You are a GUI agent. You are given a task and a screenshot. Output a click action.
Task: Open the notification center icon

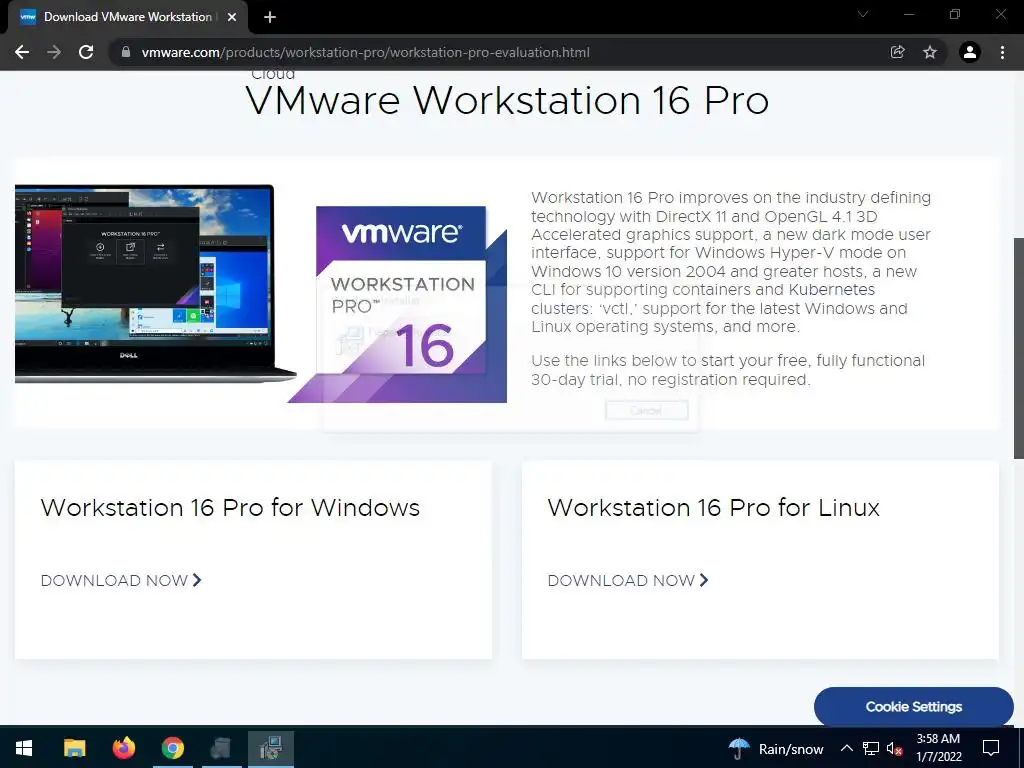pyautogui.click(x=991, y=748)
